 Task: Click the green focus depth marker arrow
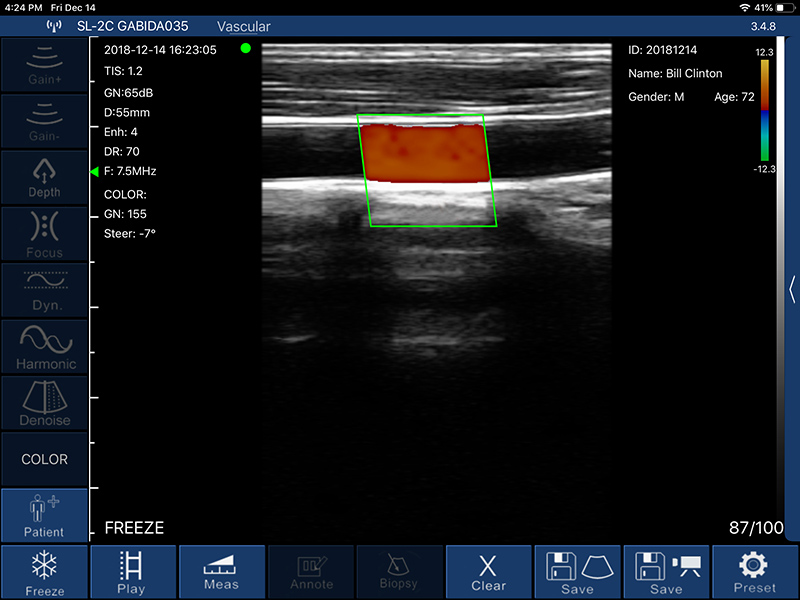[x=95, y=172]
